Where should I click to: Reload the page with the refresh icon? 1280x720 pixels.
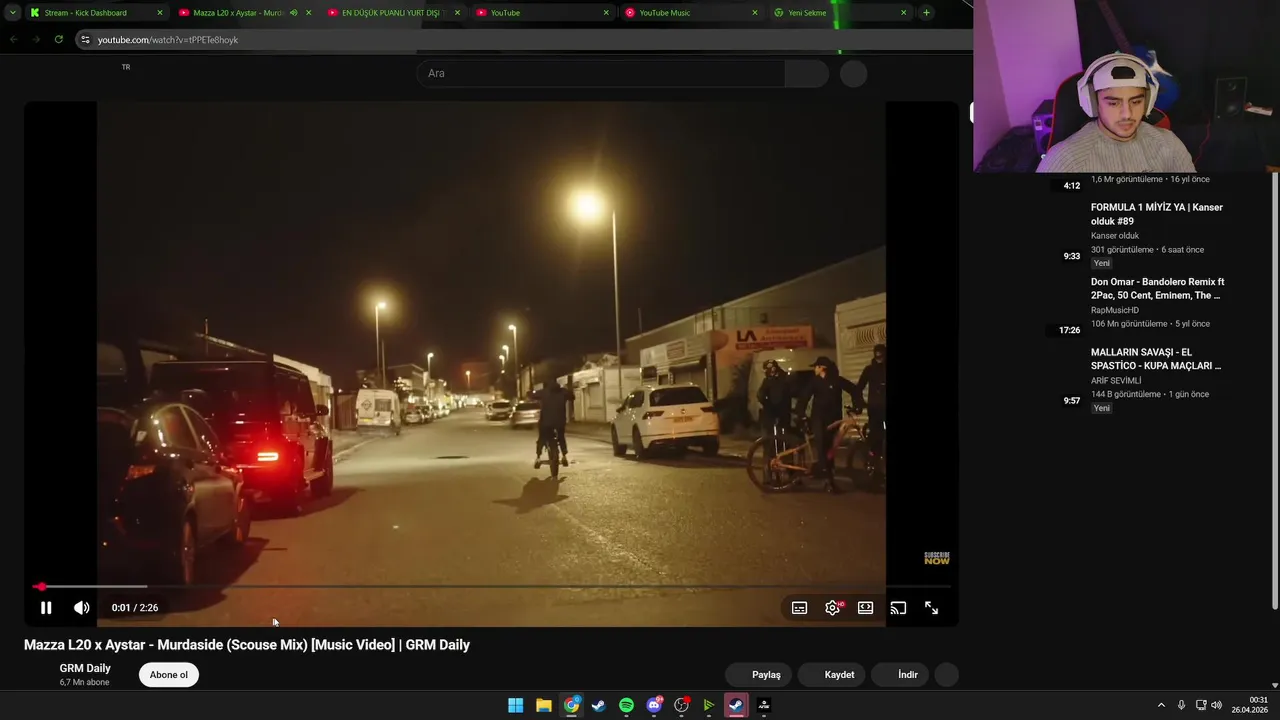[x=59, y=39]
